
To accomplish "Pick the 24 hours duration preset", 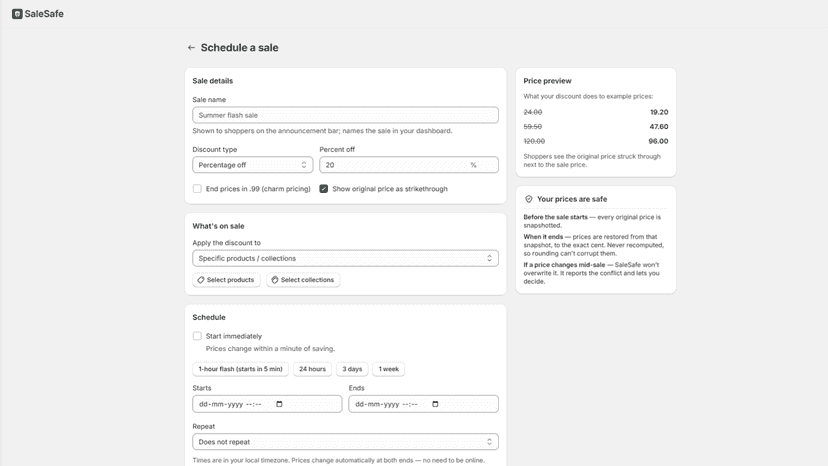I will (313, 369).
